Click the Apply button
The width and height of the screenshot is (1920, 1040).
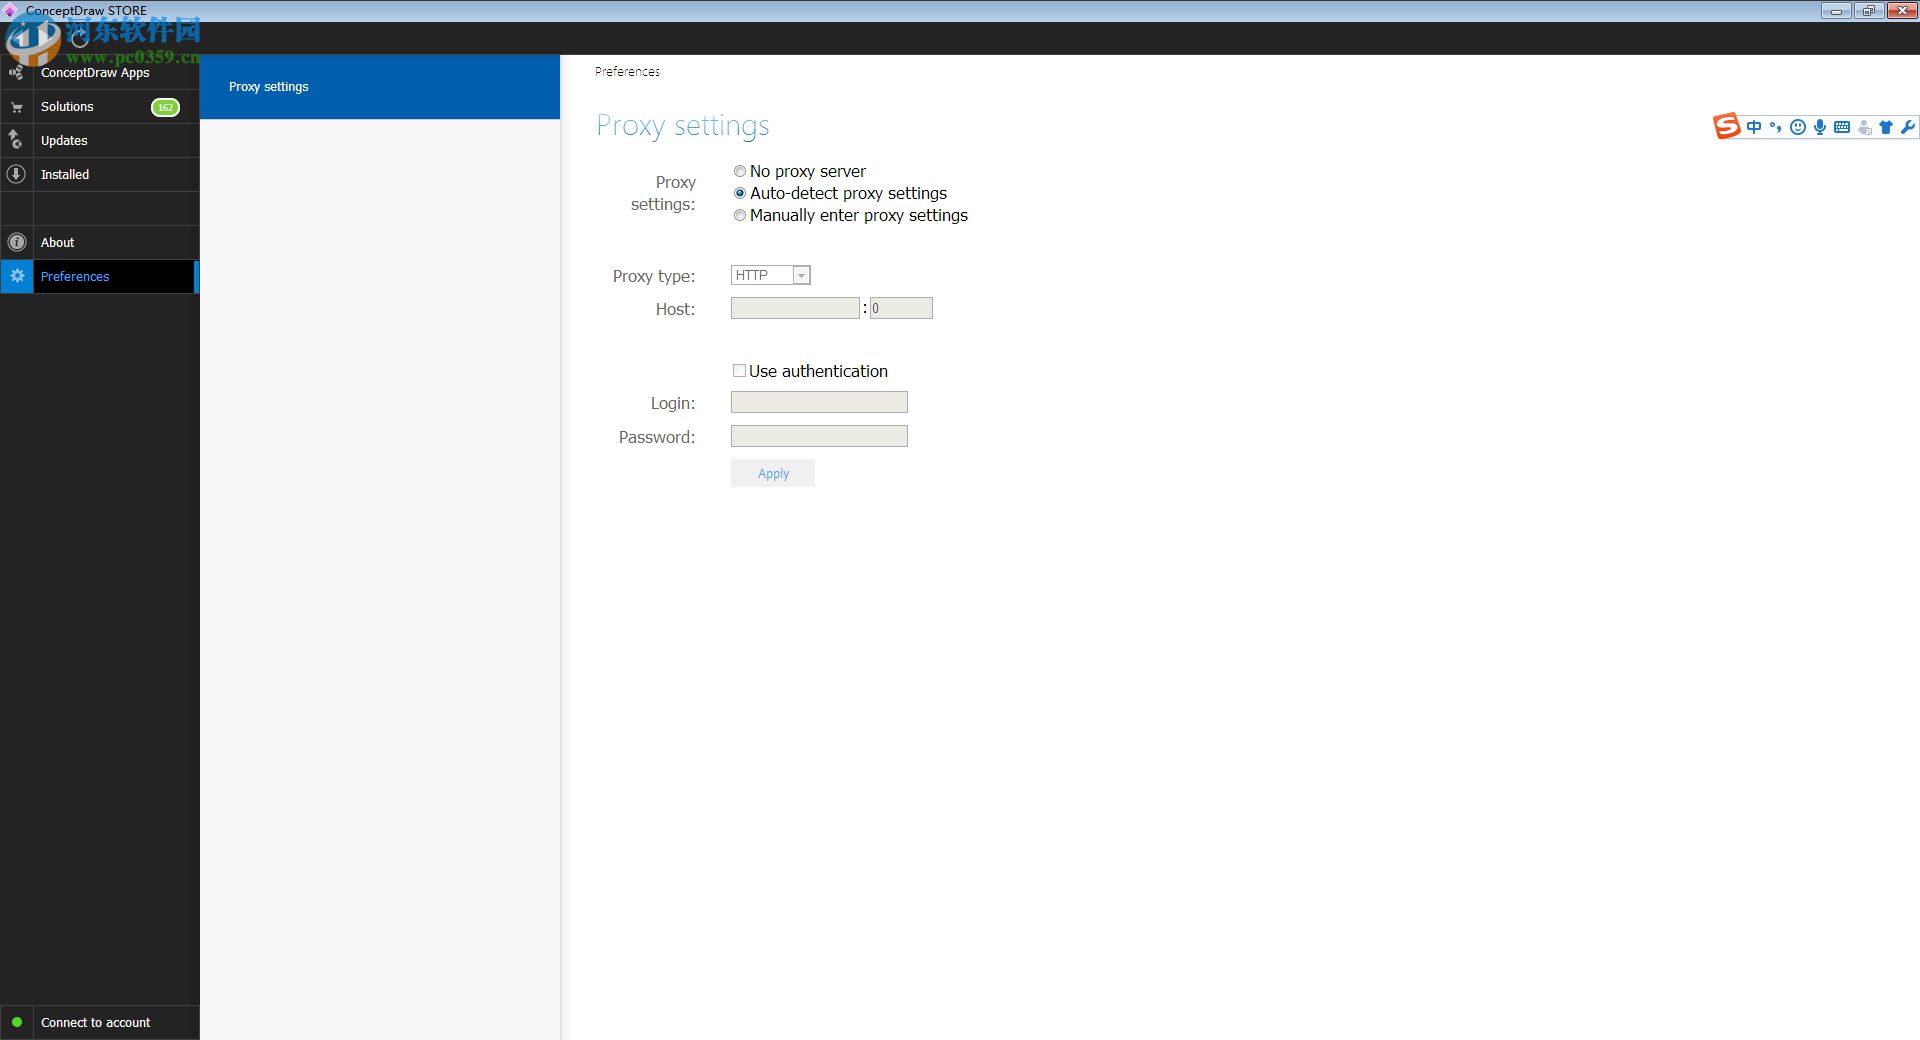(x=773, y=473)
